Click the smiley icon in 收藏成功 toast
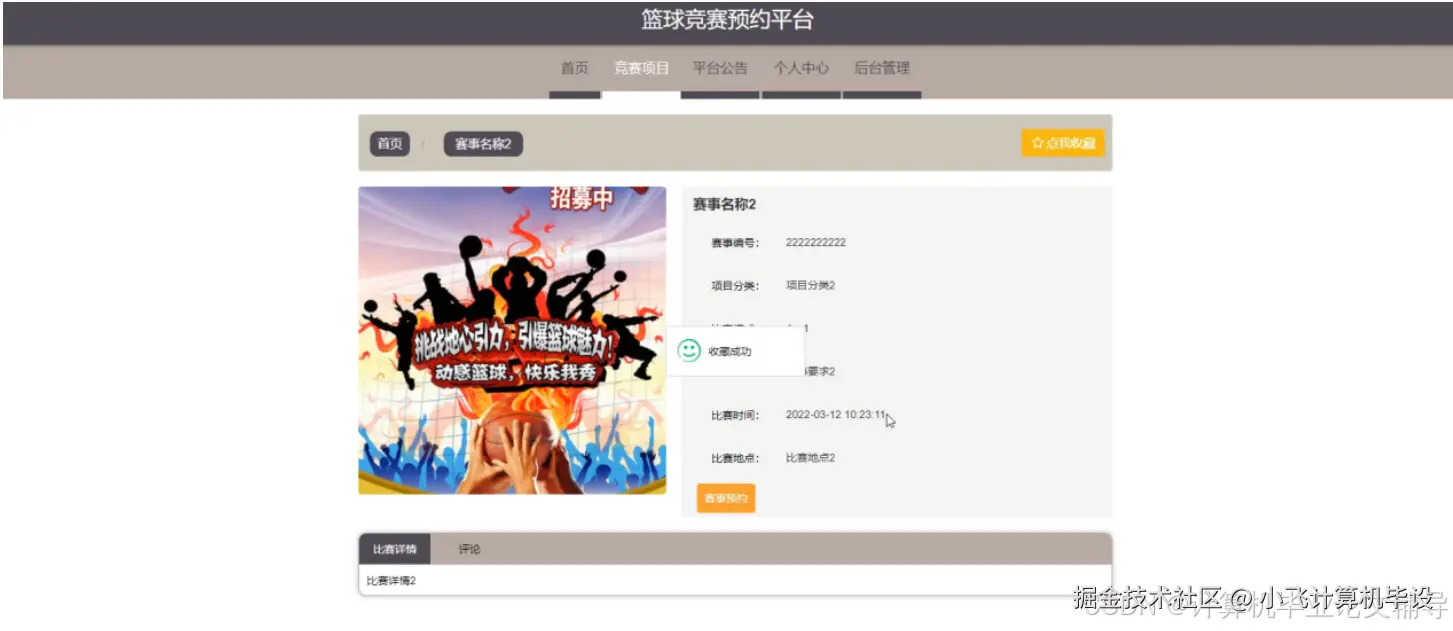Image resolution: width=1453 pixels, height=631 pixels. coord(689,351)
